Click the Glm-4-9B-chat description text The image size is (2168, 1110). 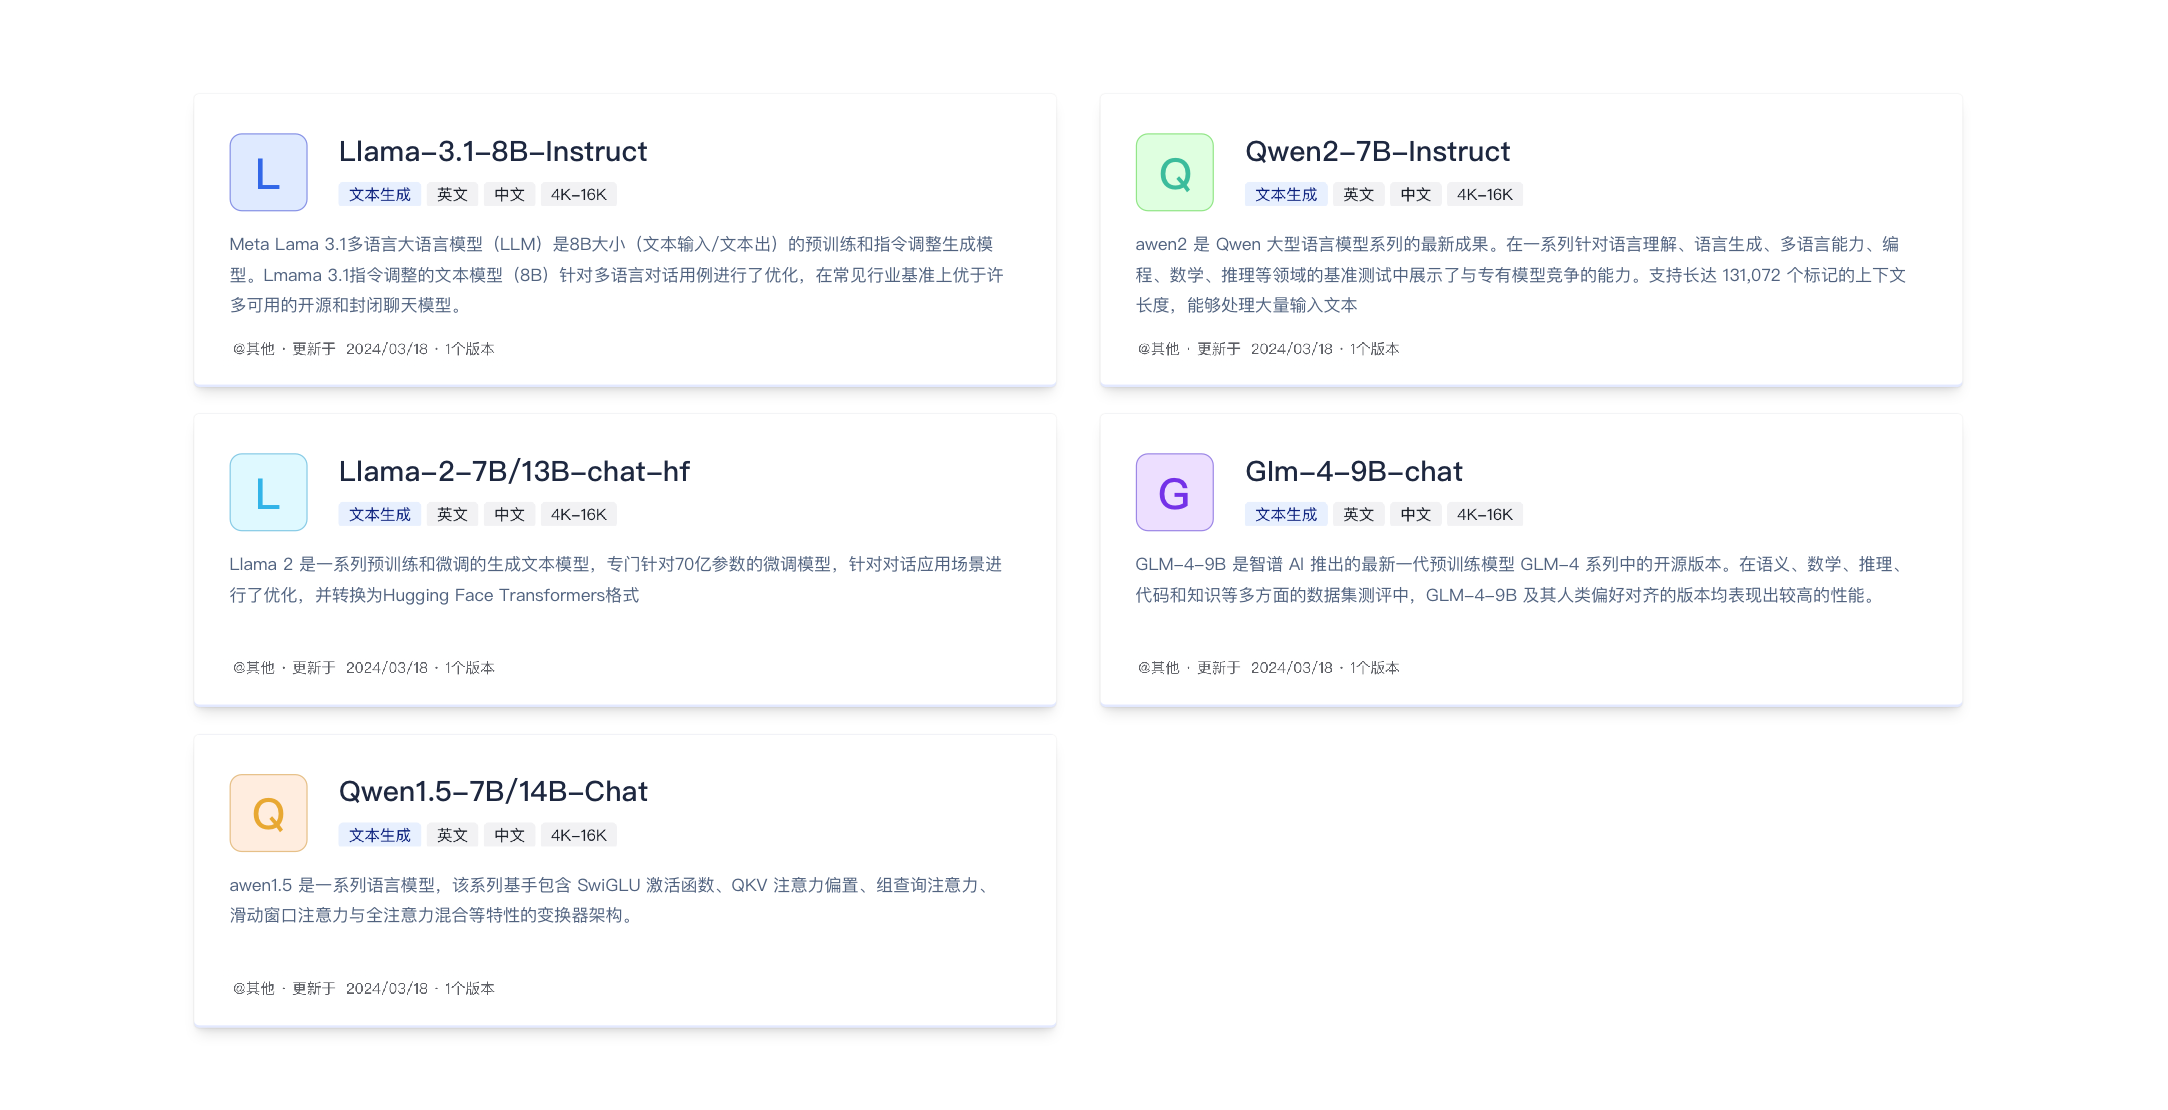pos(1520,580)
